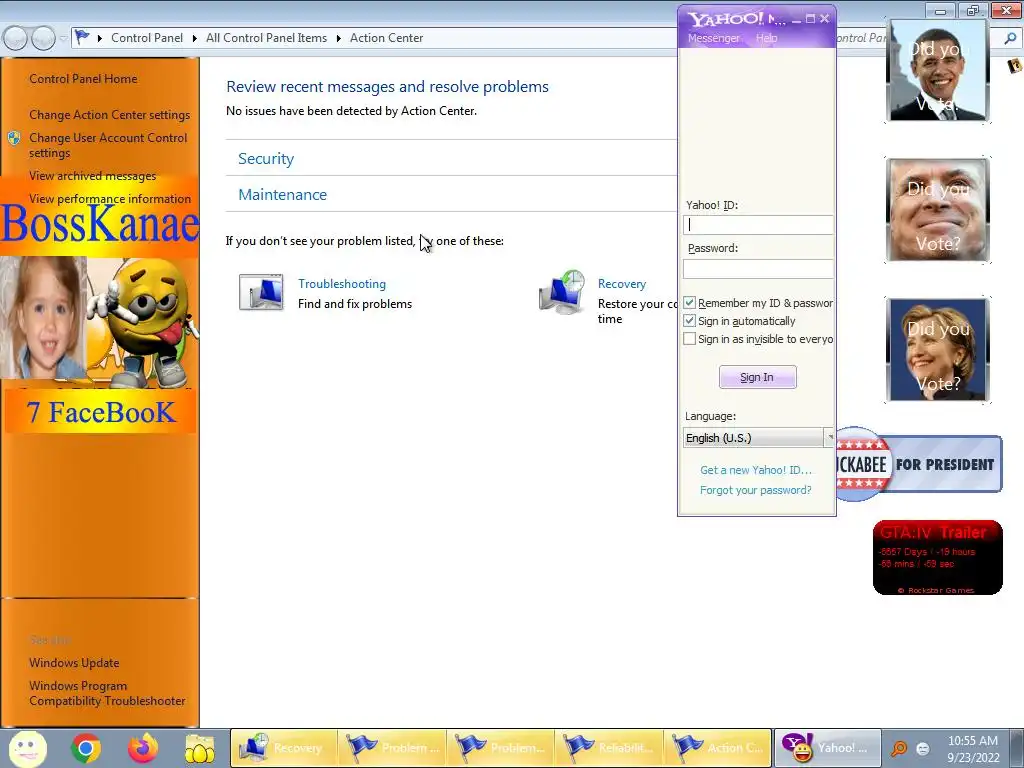Open the Messenger menu in Yahoo window
The width and height of the screenshot is (1024, 768).
tap(714, 38)
